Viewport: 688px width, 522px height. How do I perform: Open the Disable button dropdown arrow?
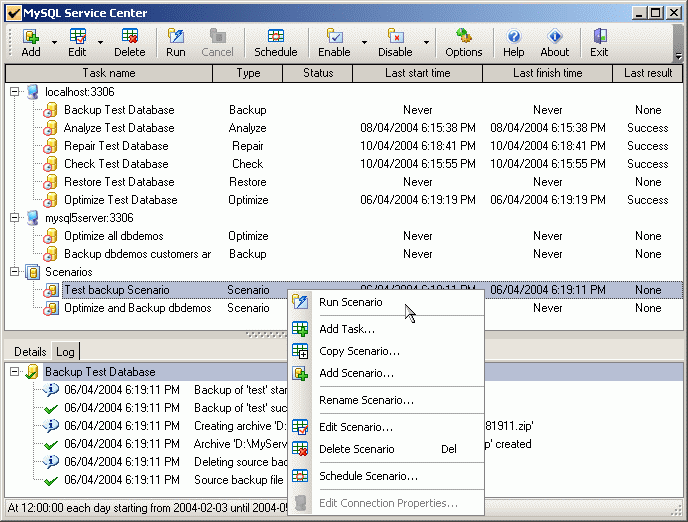(426, 43)
